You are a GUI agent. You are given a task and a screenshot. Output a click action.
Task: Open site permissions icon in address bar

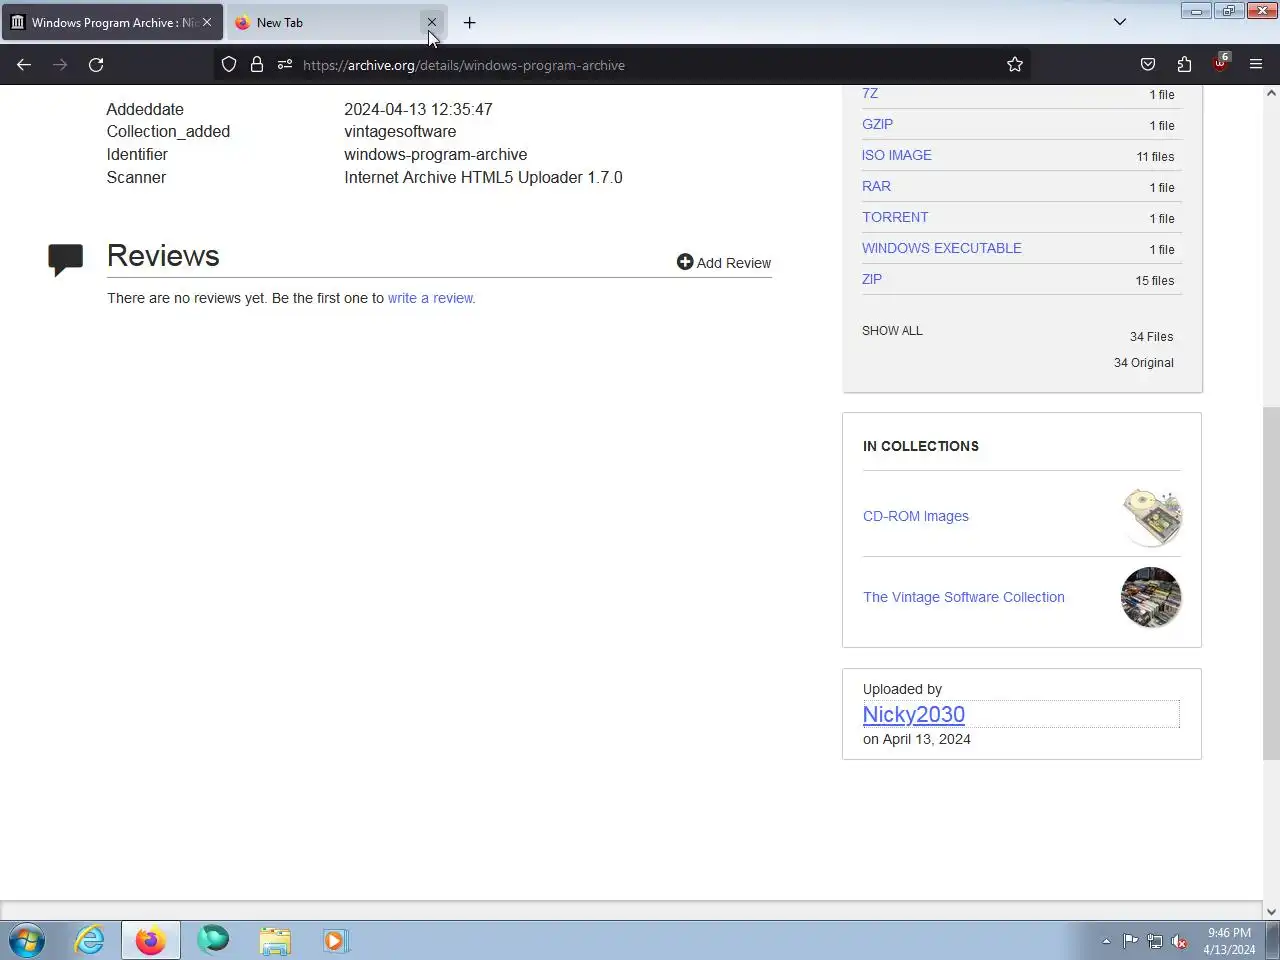tap(285, 65)
